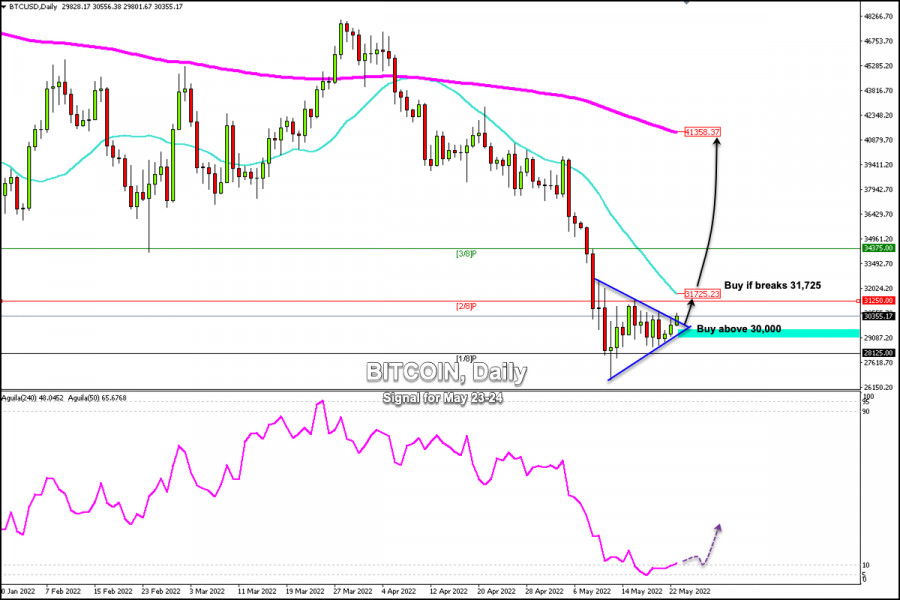Click the 12 Apr 2022 date label
900x600 pixels.
[x=448, y=591]
